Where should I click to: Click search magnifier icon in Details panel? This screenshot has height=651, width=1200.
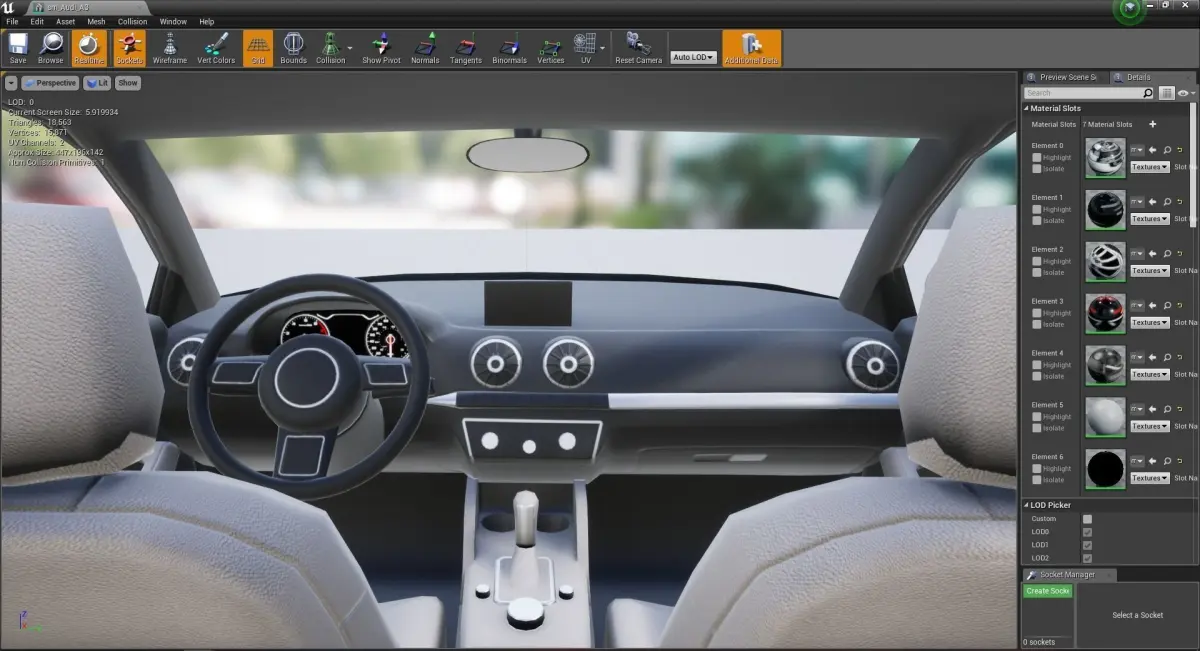1148,93
